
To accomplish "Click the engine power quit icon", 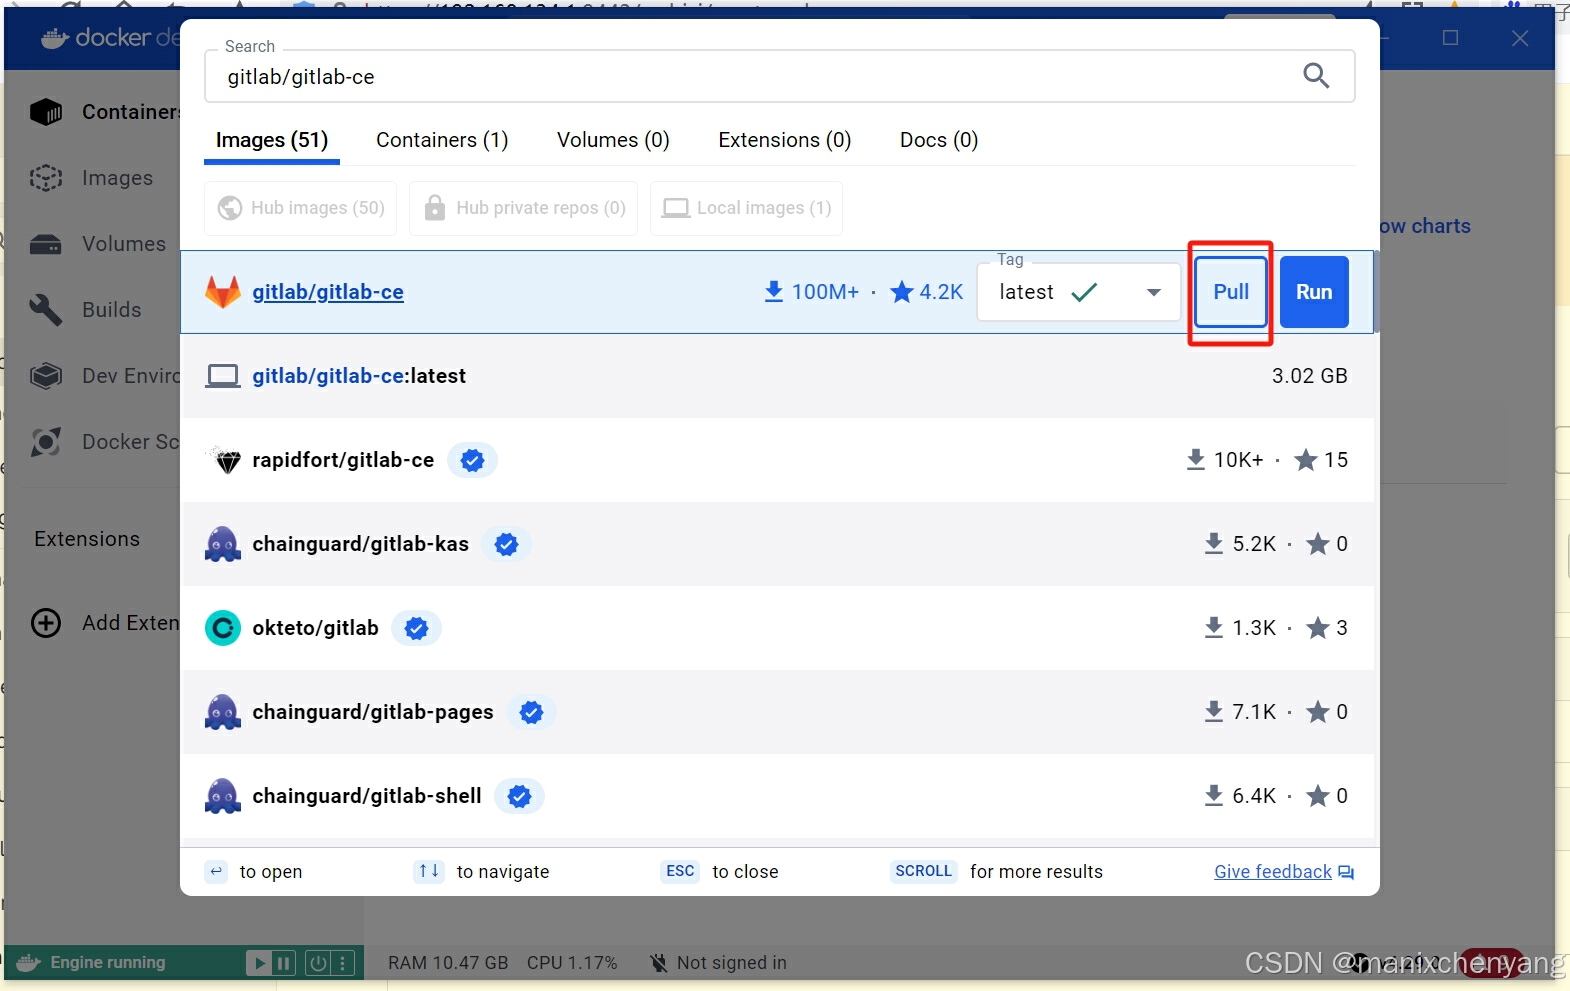I will (x=318, y=963).
